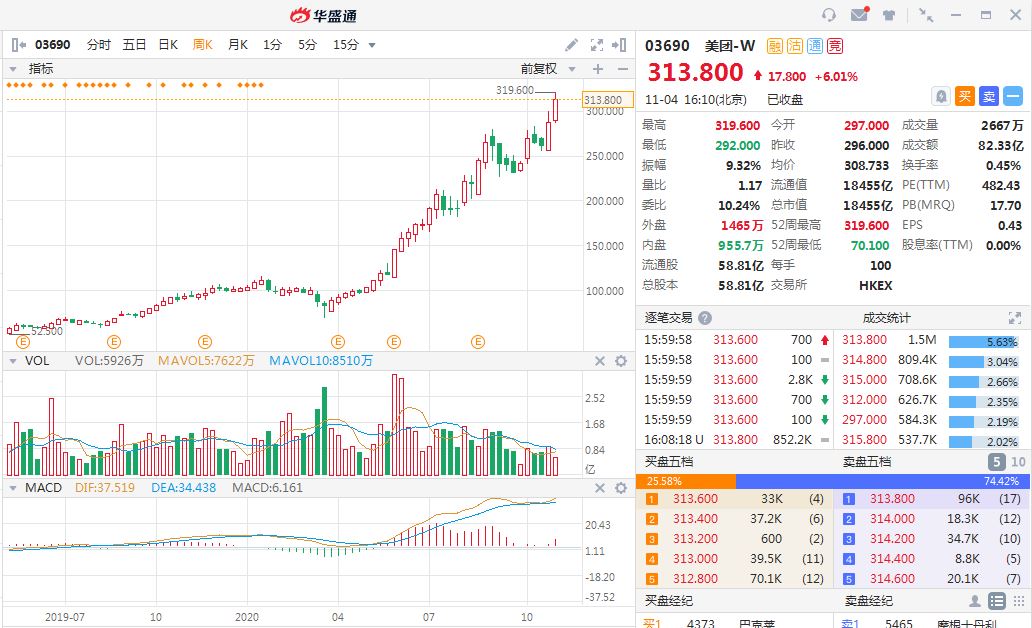Show 5-level order book
The height and width of the screenshot is (628, 1032).
(x=996, y=461)
